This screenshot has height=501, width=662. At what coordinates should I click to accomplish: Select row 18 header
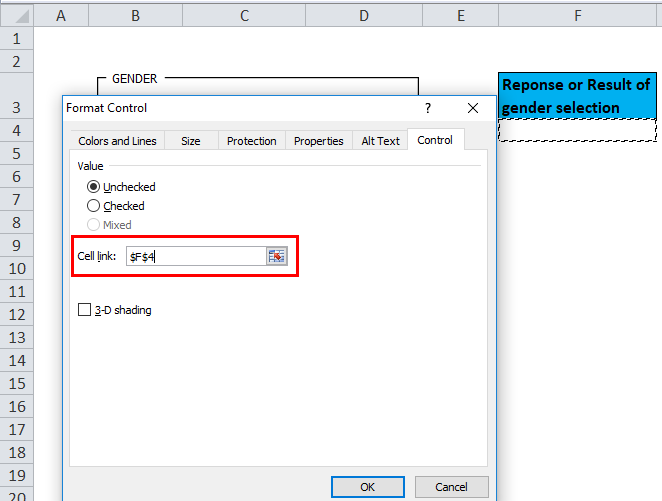click(x=17, y=452)
